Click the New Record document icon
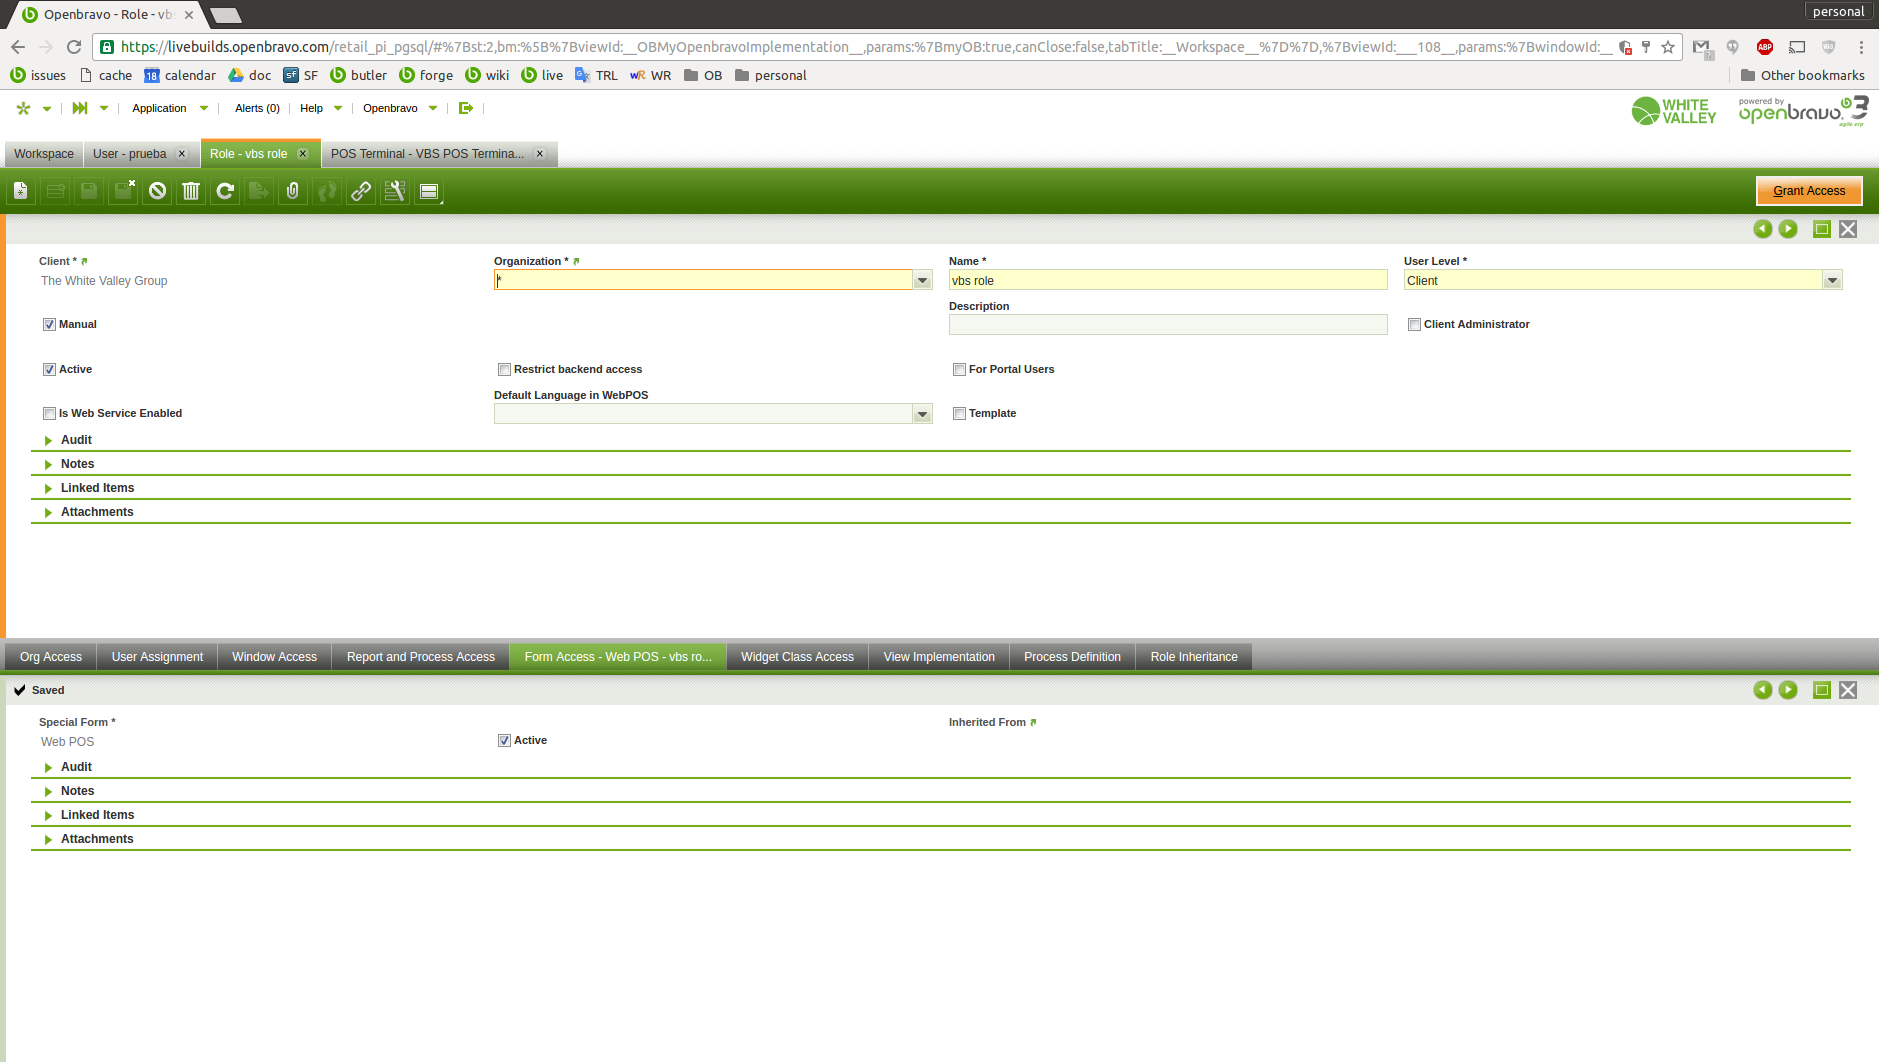The width and height of the screenshot is (1879, 1062). (x=21, y=191)
